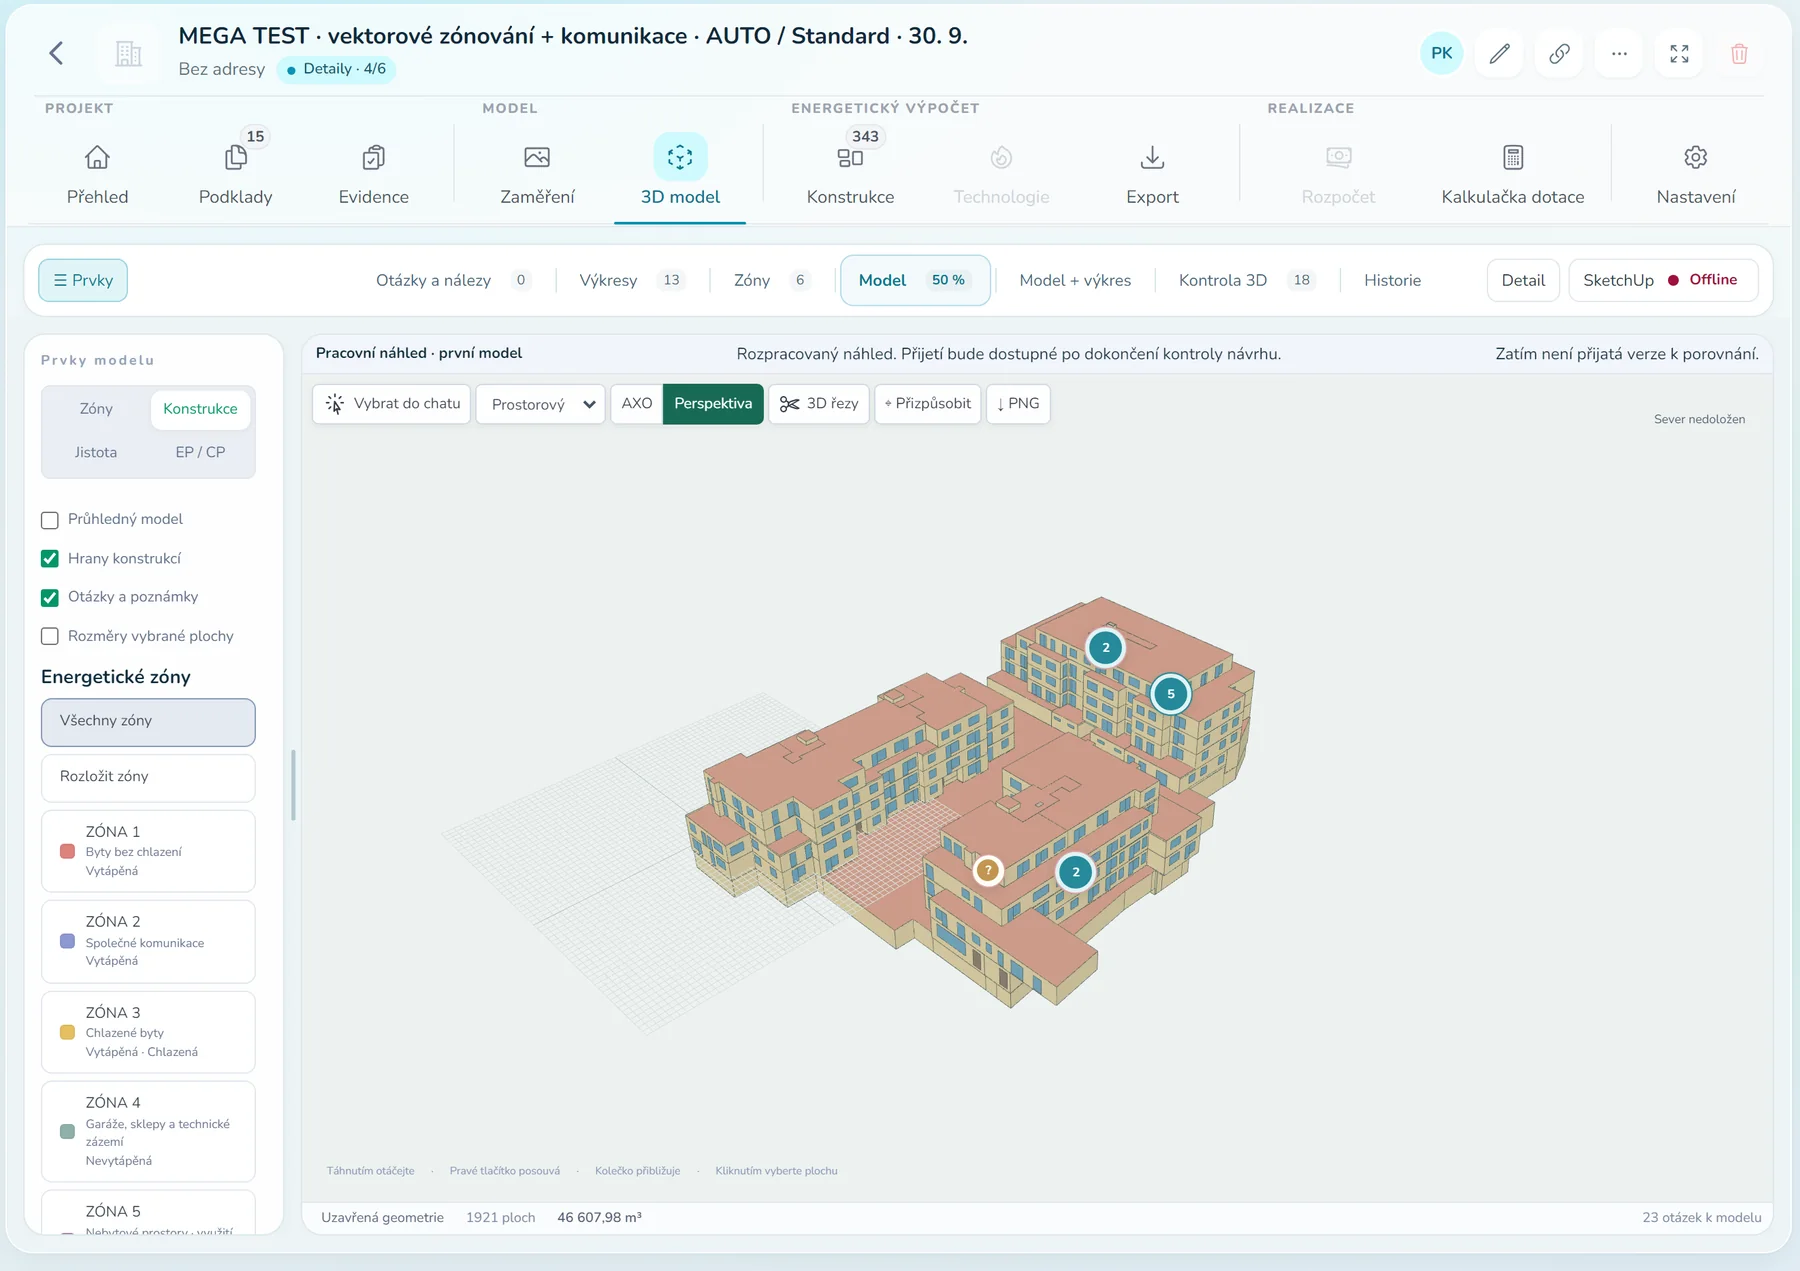This screenshot has height=1271, width=1800.
Task: Open Zaměření image icon
Action: [537, 157]
